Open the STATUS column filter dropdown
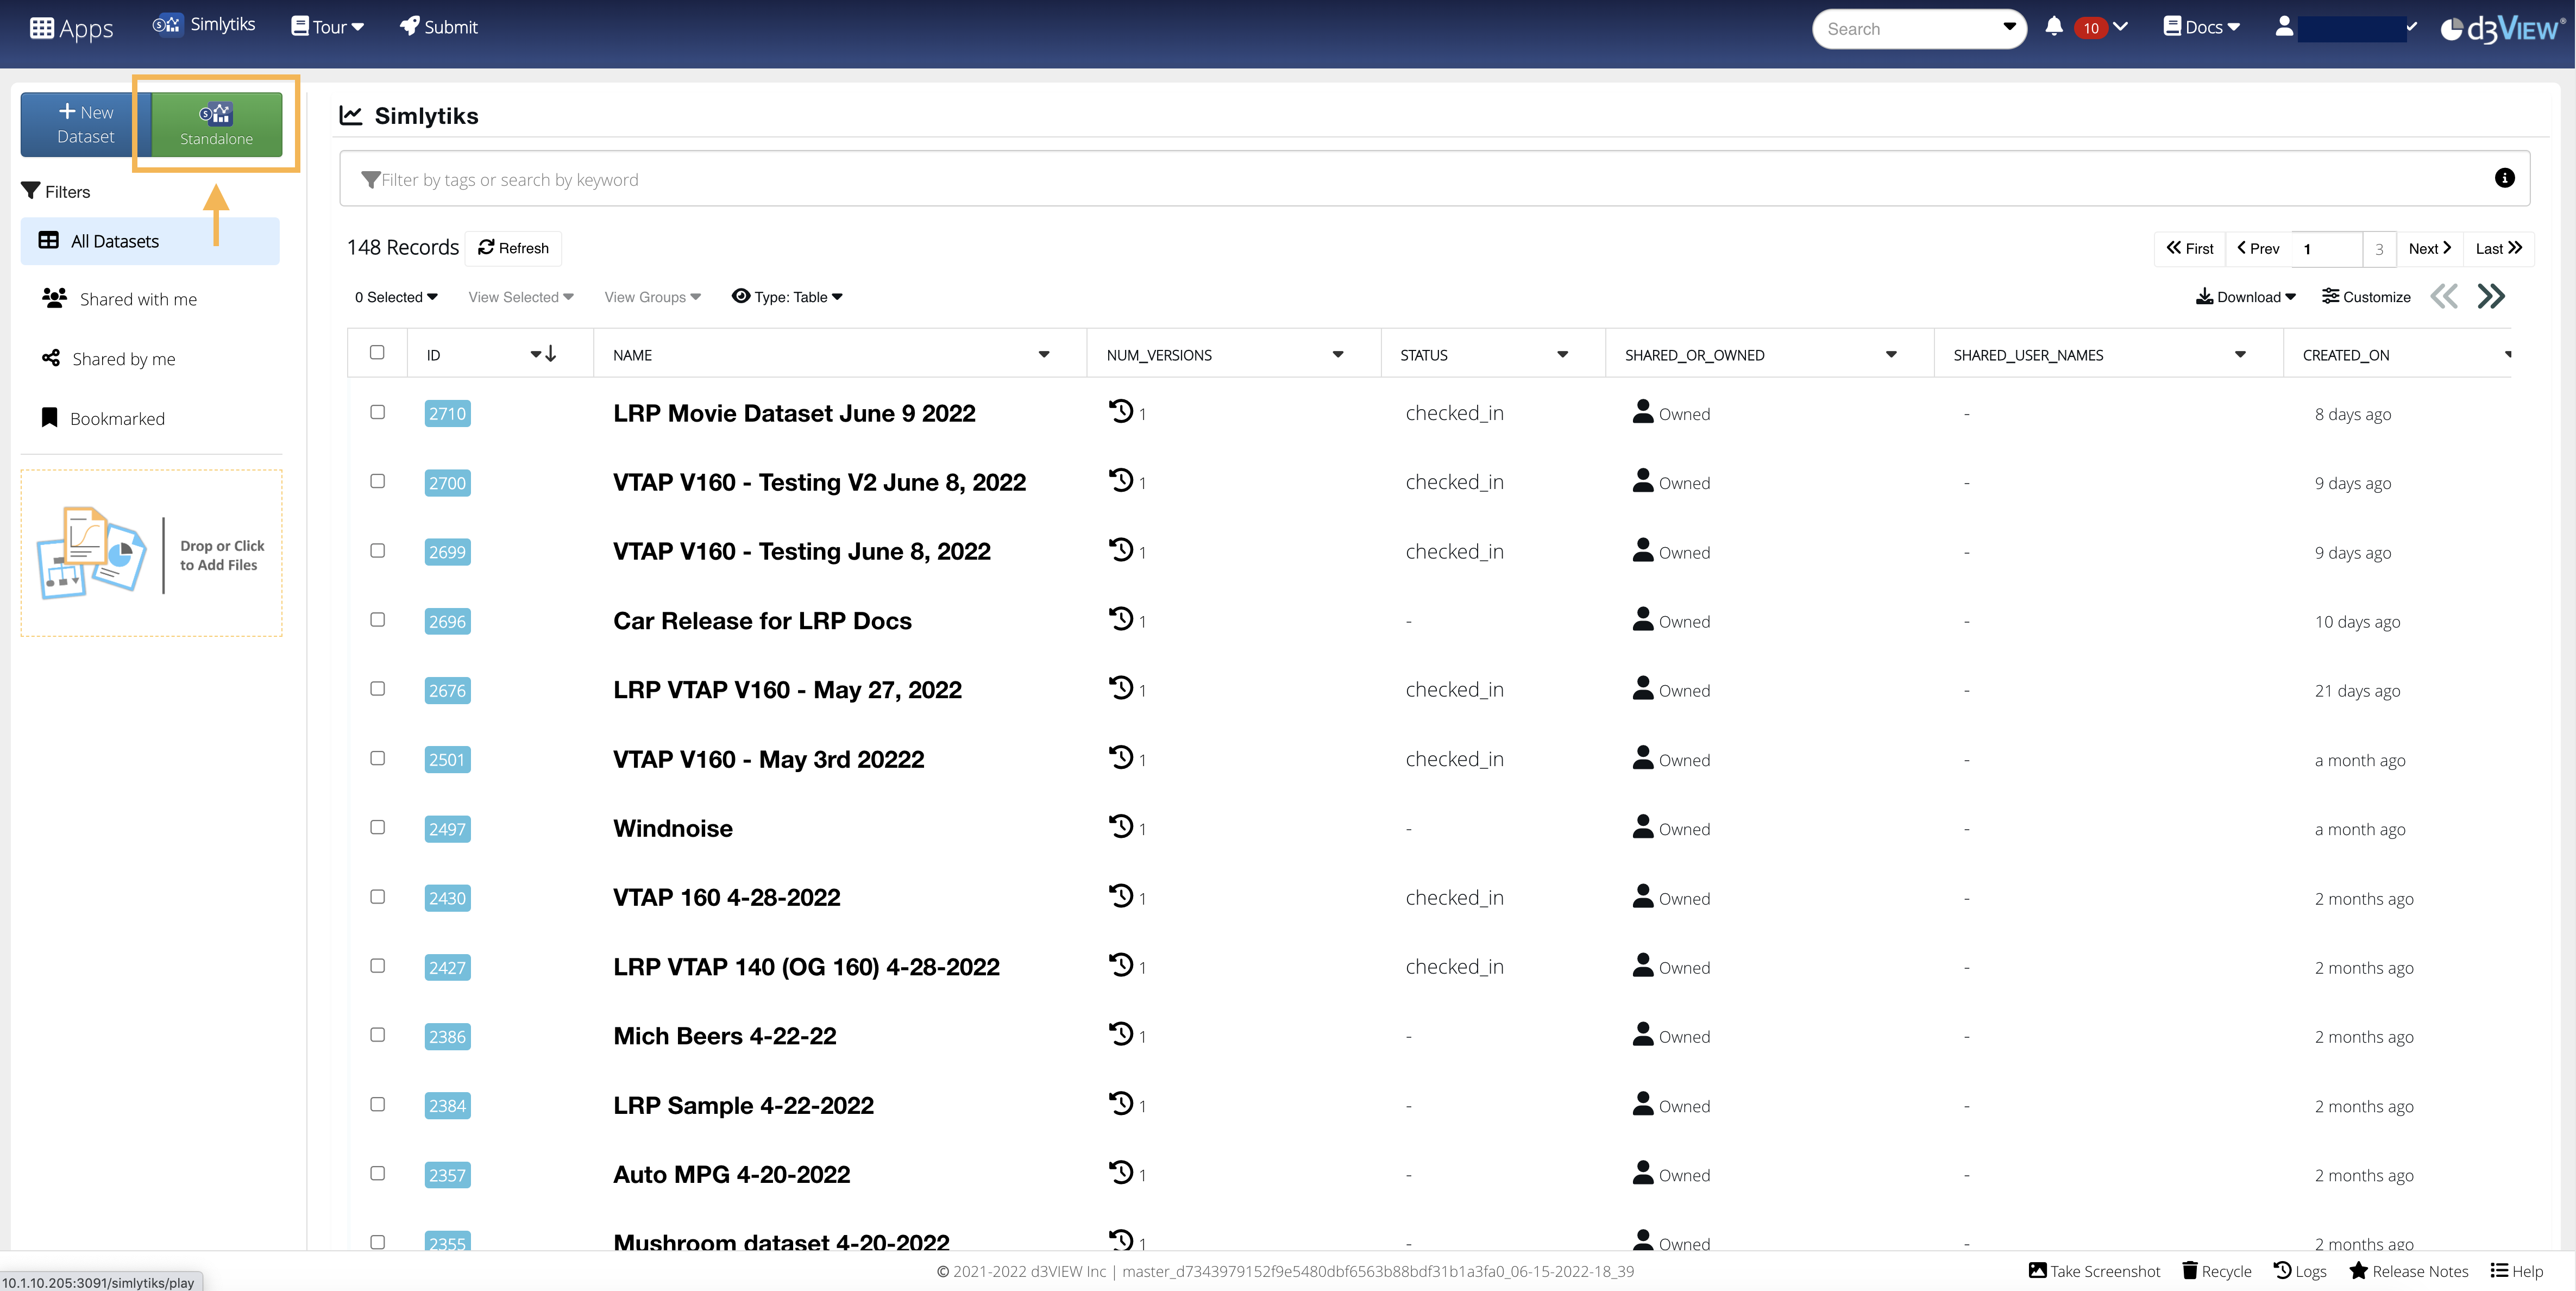 1563,354
